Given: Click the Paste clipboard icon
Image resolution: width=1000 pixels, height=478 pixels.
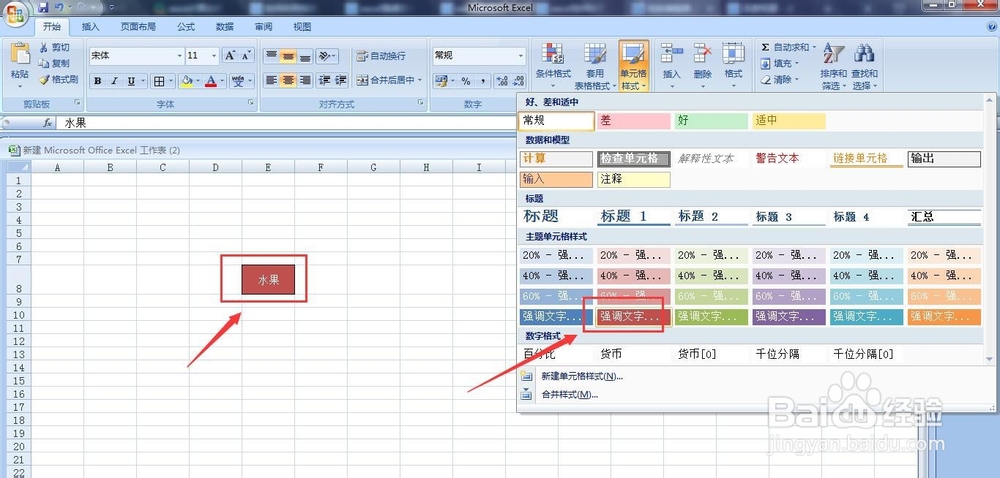Looking at the screenshot, I should click(x=20, y=54).
